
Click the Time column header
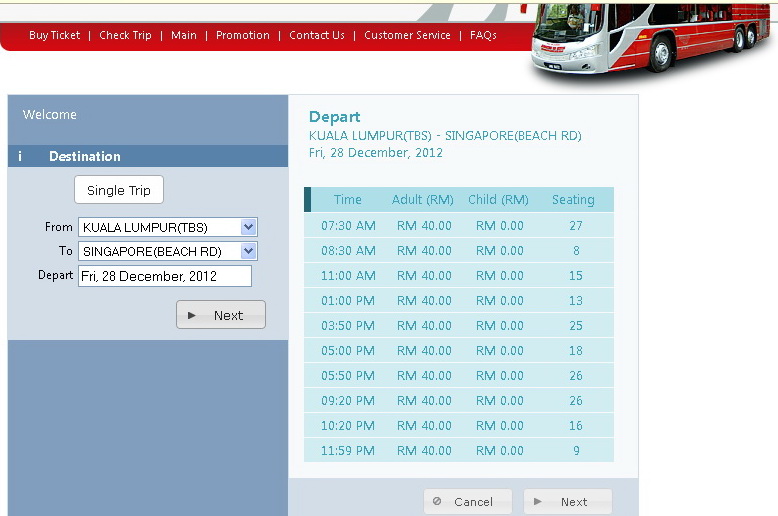347,199
